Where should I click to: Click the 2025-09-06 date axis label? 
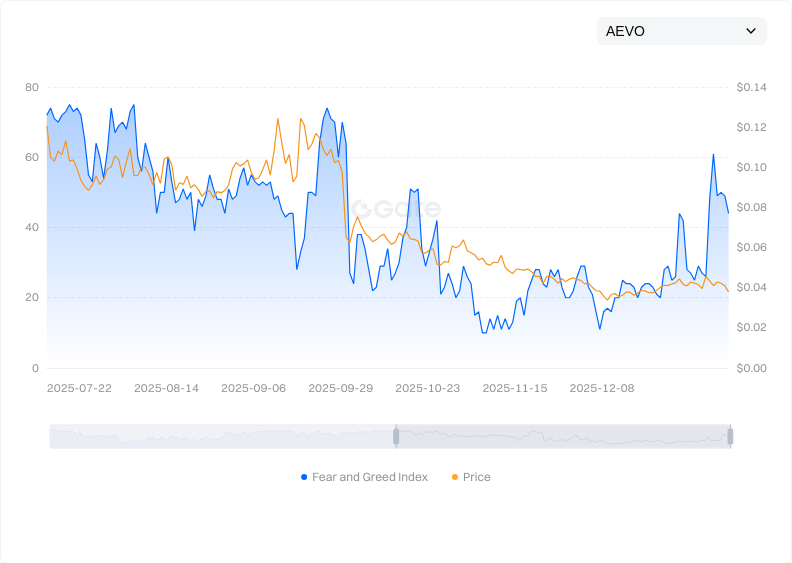253,388
